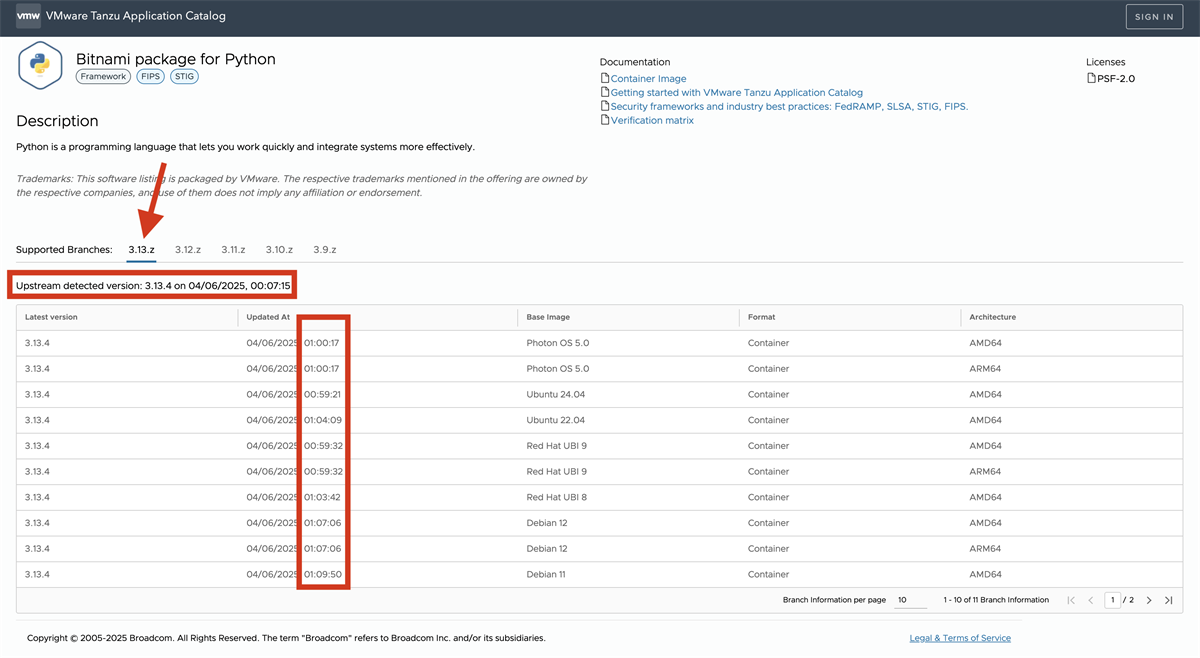This screenshot has height=658, width=1200.
Task: Click the VMware logo in the header
Action: (x=28, y=16)
